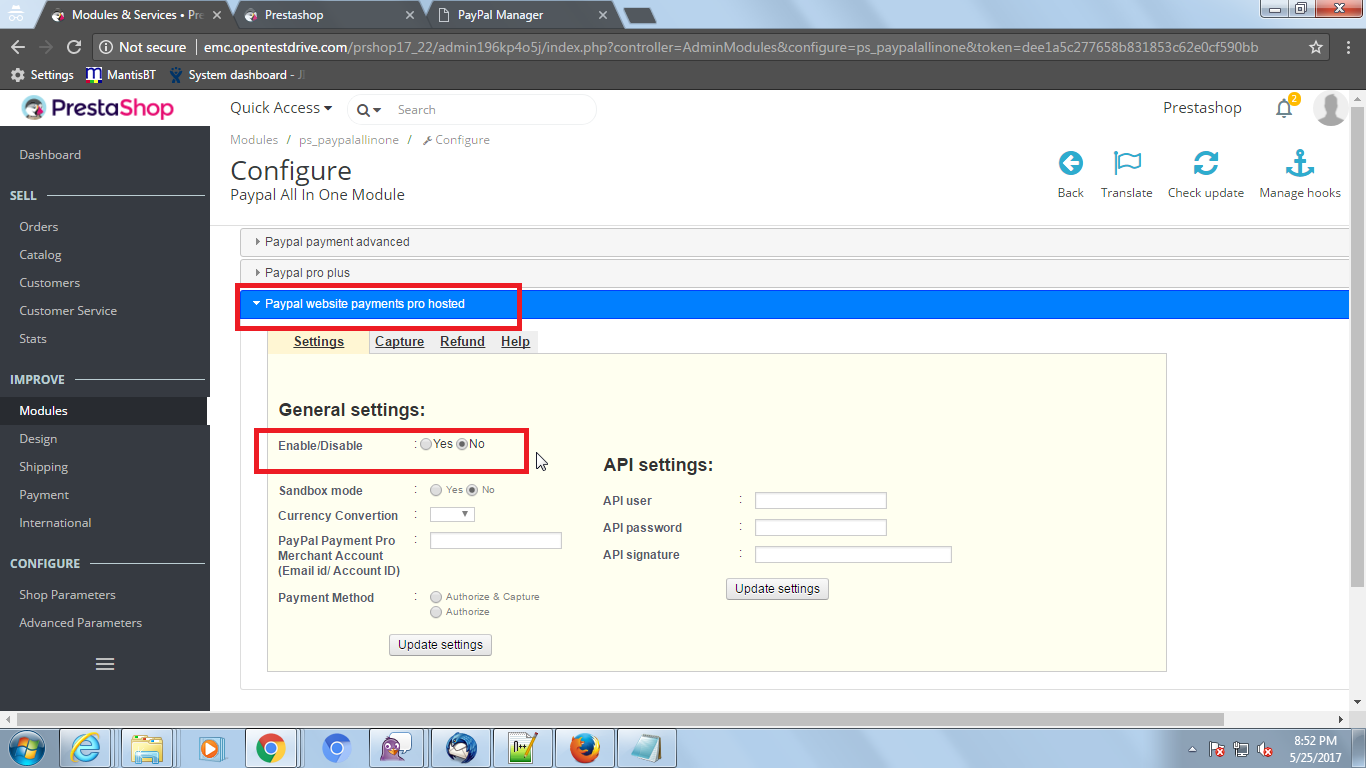Click the API signature input field
Image resolution: width=1366 pixels, height=768 pixels.
[853, 555]
